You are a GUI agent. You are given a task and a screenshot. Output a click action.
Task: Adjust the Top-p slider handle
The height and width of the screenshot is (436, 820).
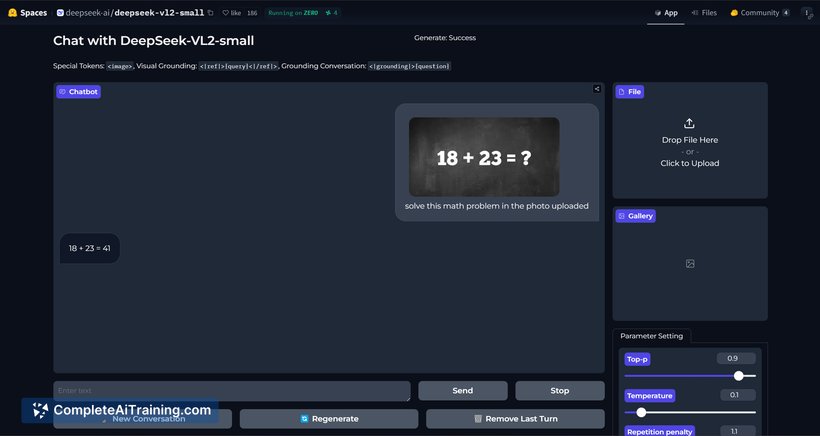coord(738,375)
